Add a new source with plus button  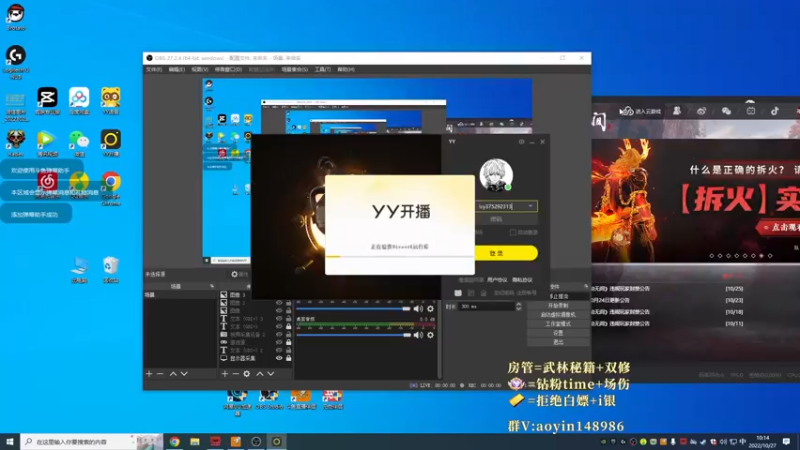tap(224, 374)
